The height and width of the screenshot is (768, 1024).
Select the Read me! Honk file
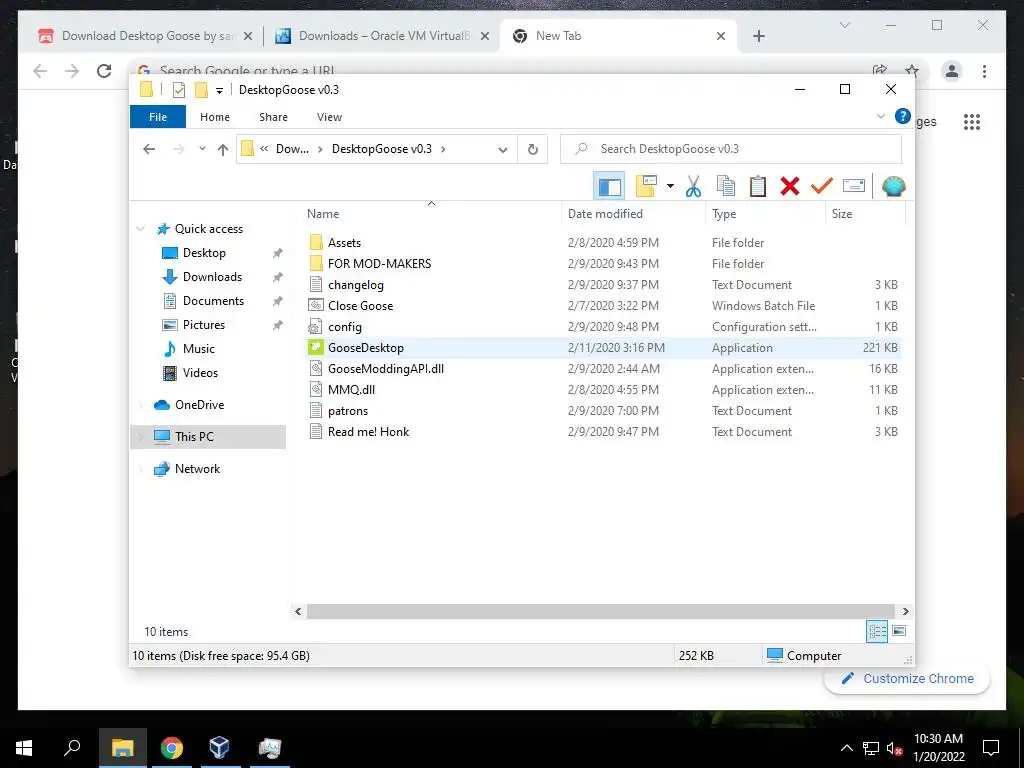coord(368,432)
